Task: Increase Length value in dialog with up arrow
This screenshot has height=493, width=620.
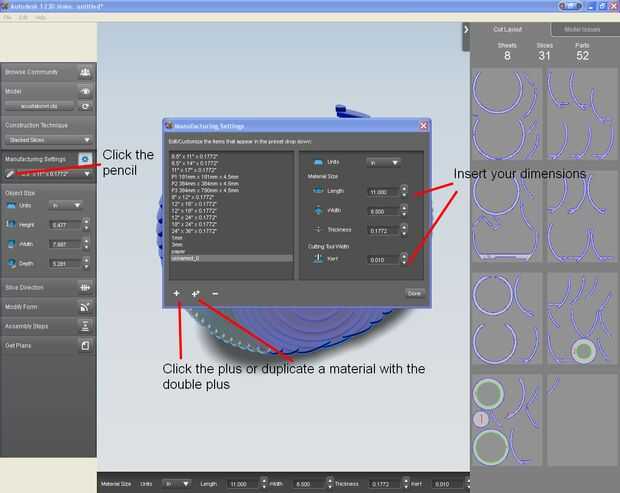Action: click(x=404, y=188)
